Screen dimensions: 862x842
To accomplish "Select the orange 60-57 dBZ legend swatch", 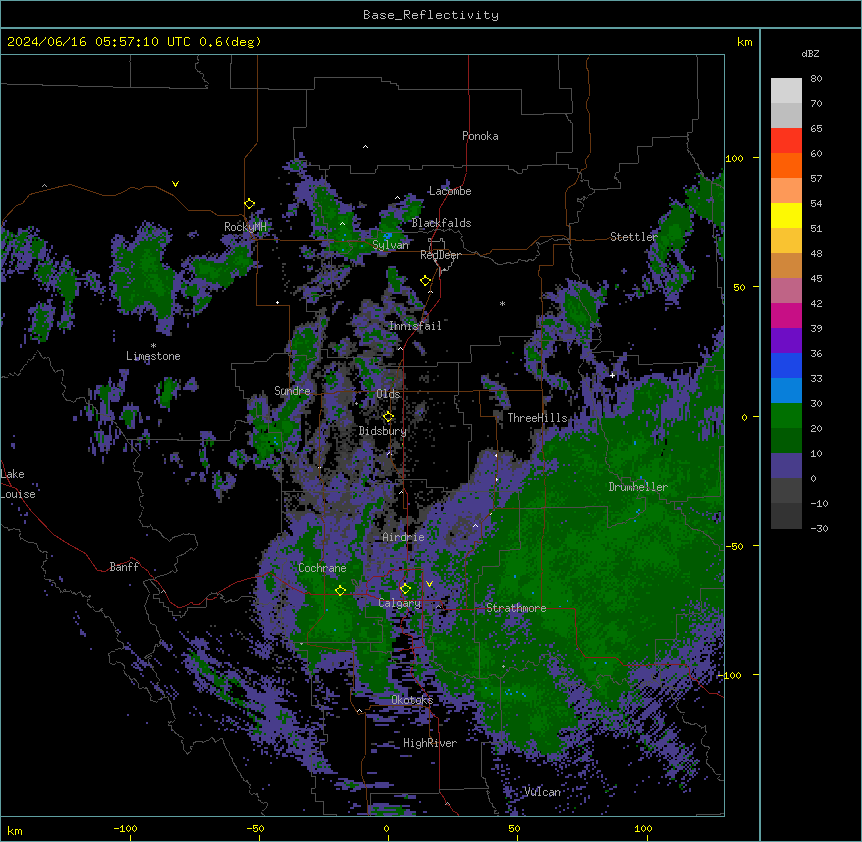I will pos(786,165).
